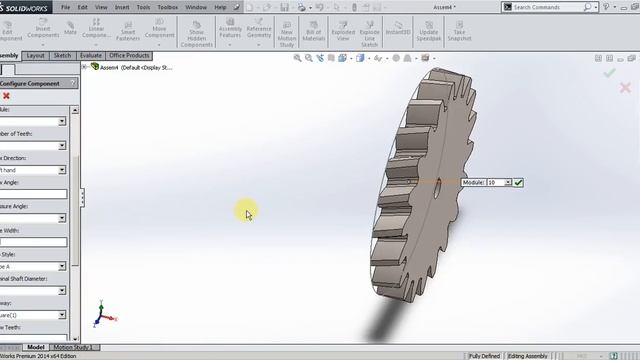640x360 pixels.
Task: Open the Window menu
Action: click(196, 7)
